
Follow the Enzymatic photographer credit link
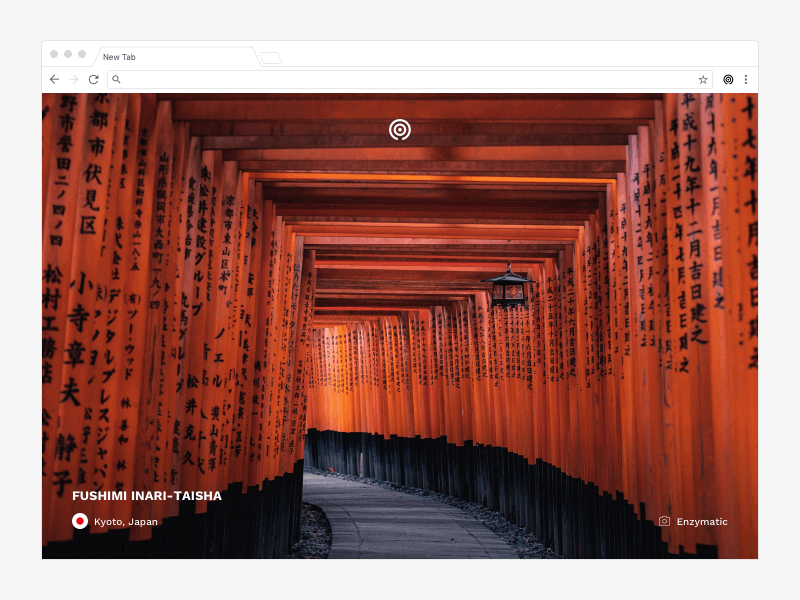(x=702, y=521)
